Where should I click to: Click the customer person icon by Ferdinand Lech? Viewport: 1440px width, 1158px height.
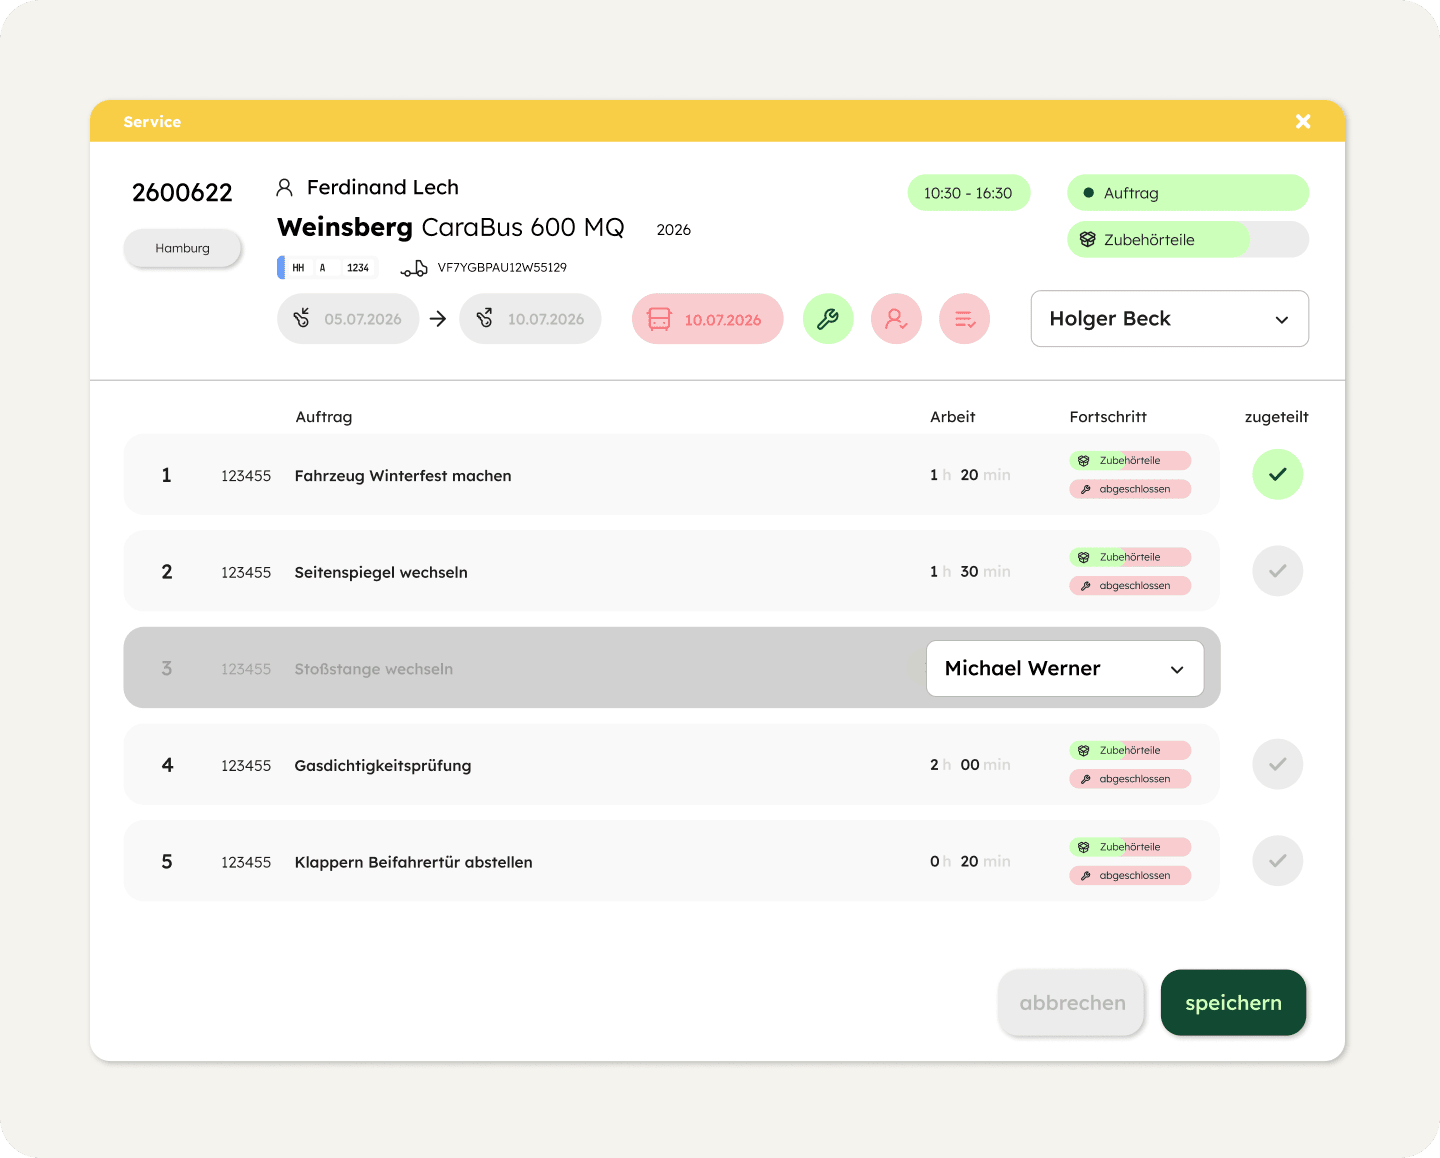(285, 187)
